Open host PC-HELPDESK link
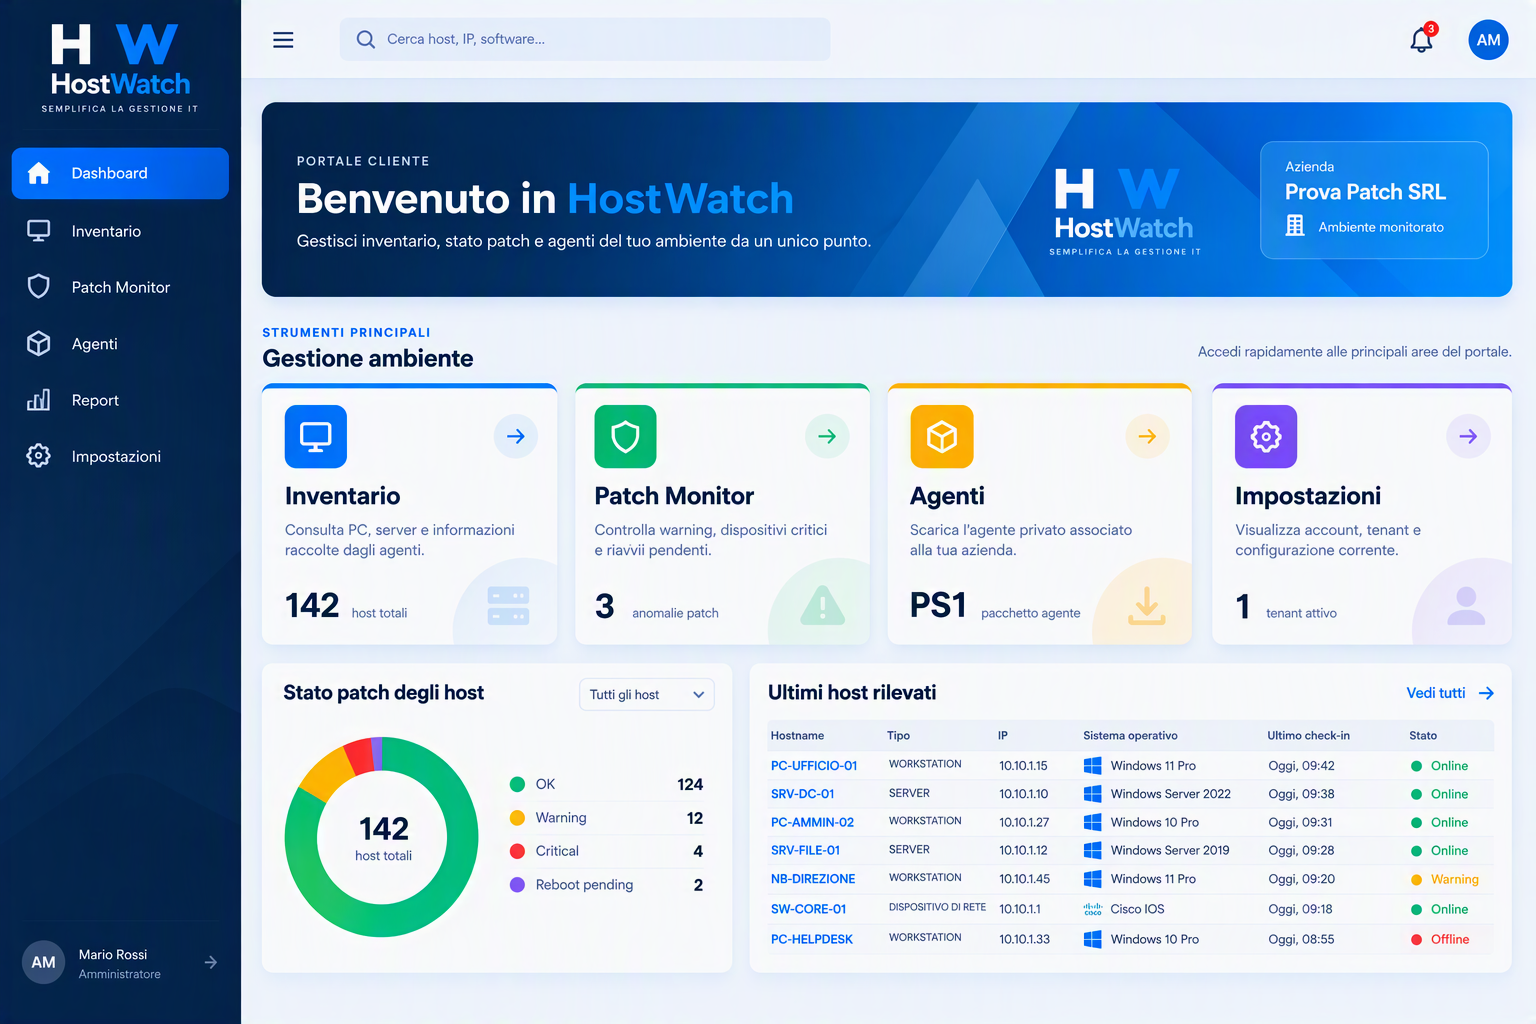This screenshot has height=1024, width=1536. 812,939
